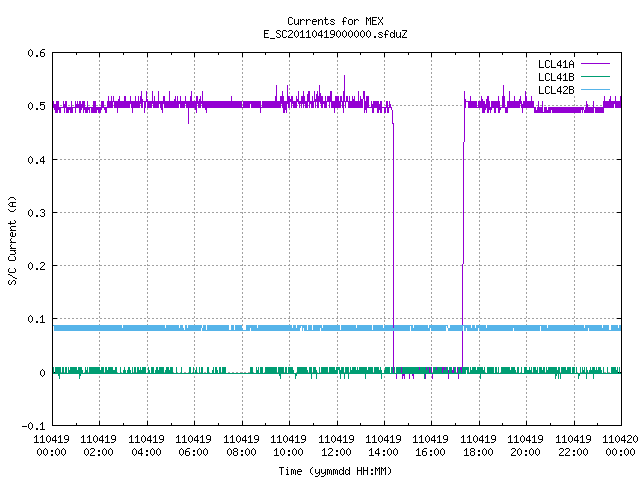
Task: Click the y-axis tick value 0.4
Action: point(36,160)
